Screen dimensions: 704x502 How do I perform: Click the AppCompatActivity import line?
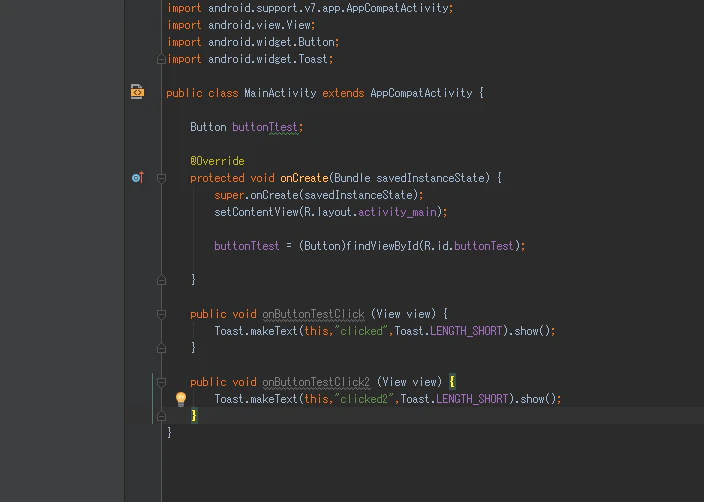point(310,8)
